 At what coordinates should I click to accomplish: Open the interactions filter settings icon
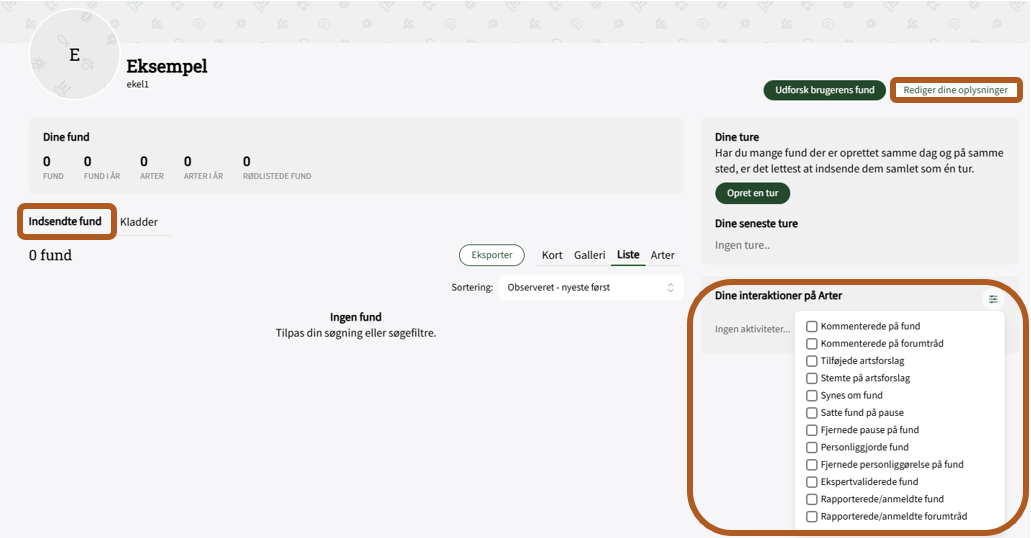(x=993, y=299)
